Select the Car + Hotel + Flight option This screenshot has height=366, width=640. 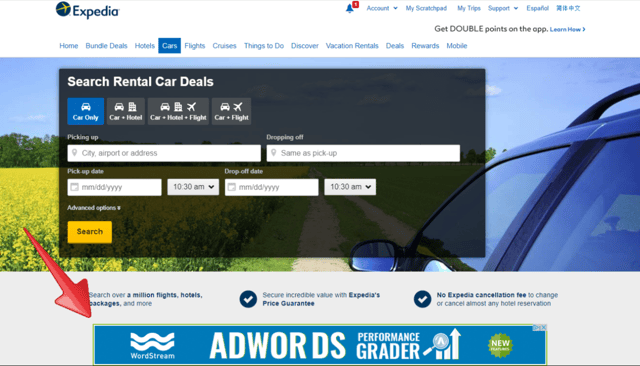[178, 111]
